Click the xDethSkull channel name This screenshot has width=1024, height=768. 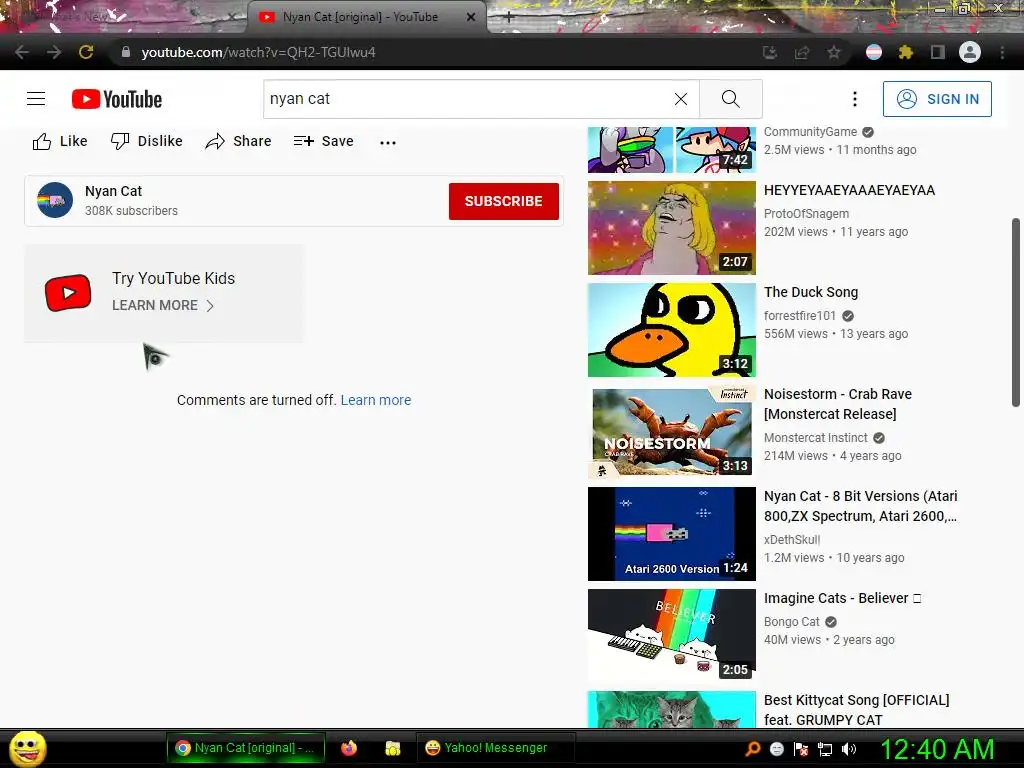(x=792, y=539)
